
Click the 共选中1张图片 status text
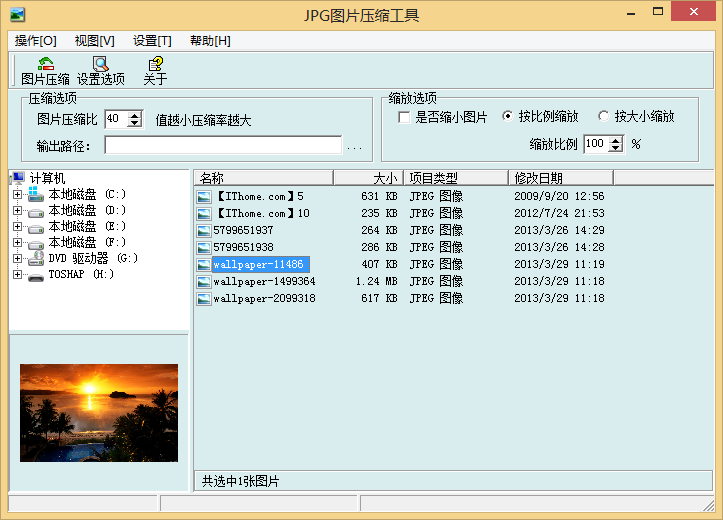(240, 481)
